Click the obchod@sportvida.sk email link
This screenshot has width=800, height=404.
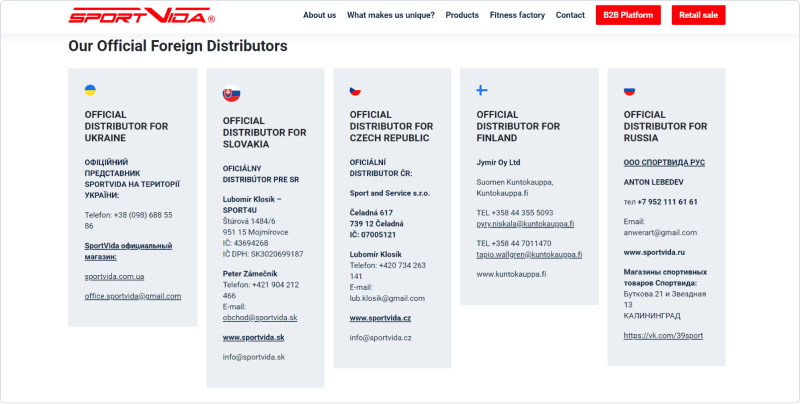point(259,317)
